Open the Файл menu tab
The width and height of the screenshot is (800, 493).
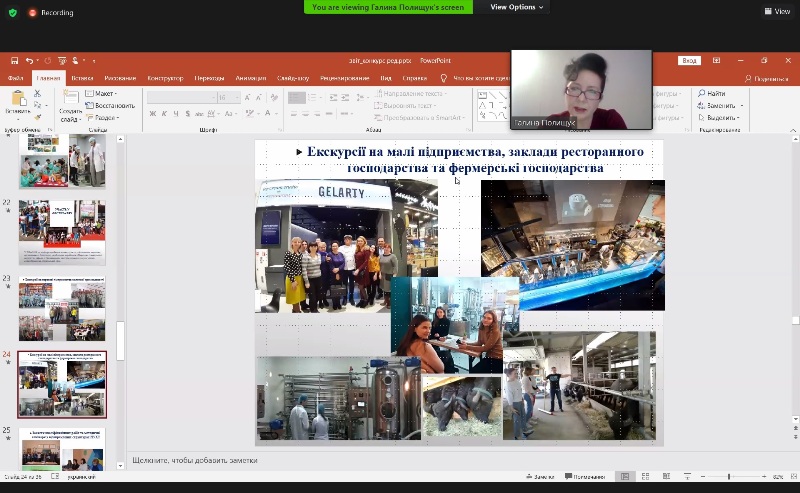(x=16, y=78)
